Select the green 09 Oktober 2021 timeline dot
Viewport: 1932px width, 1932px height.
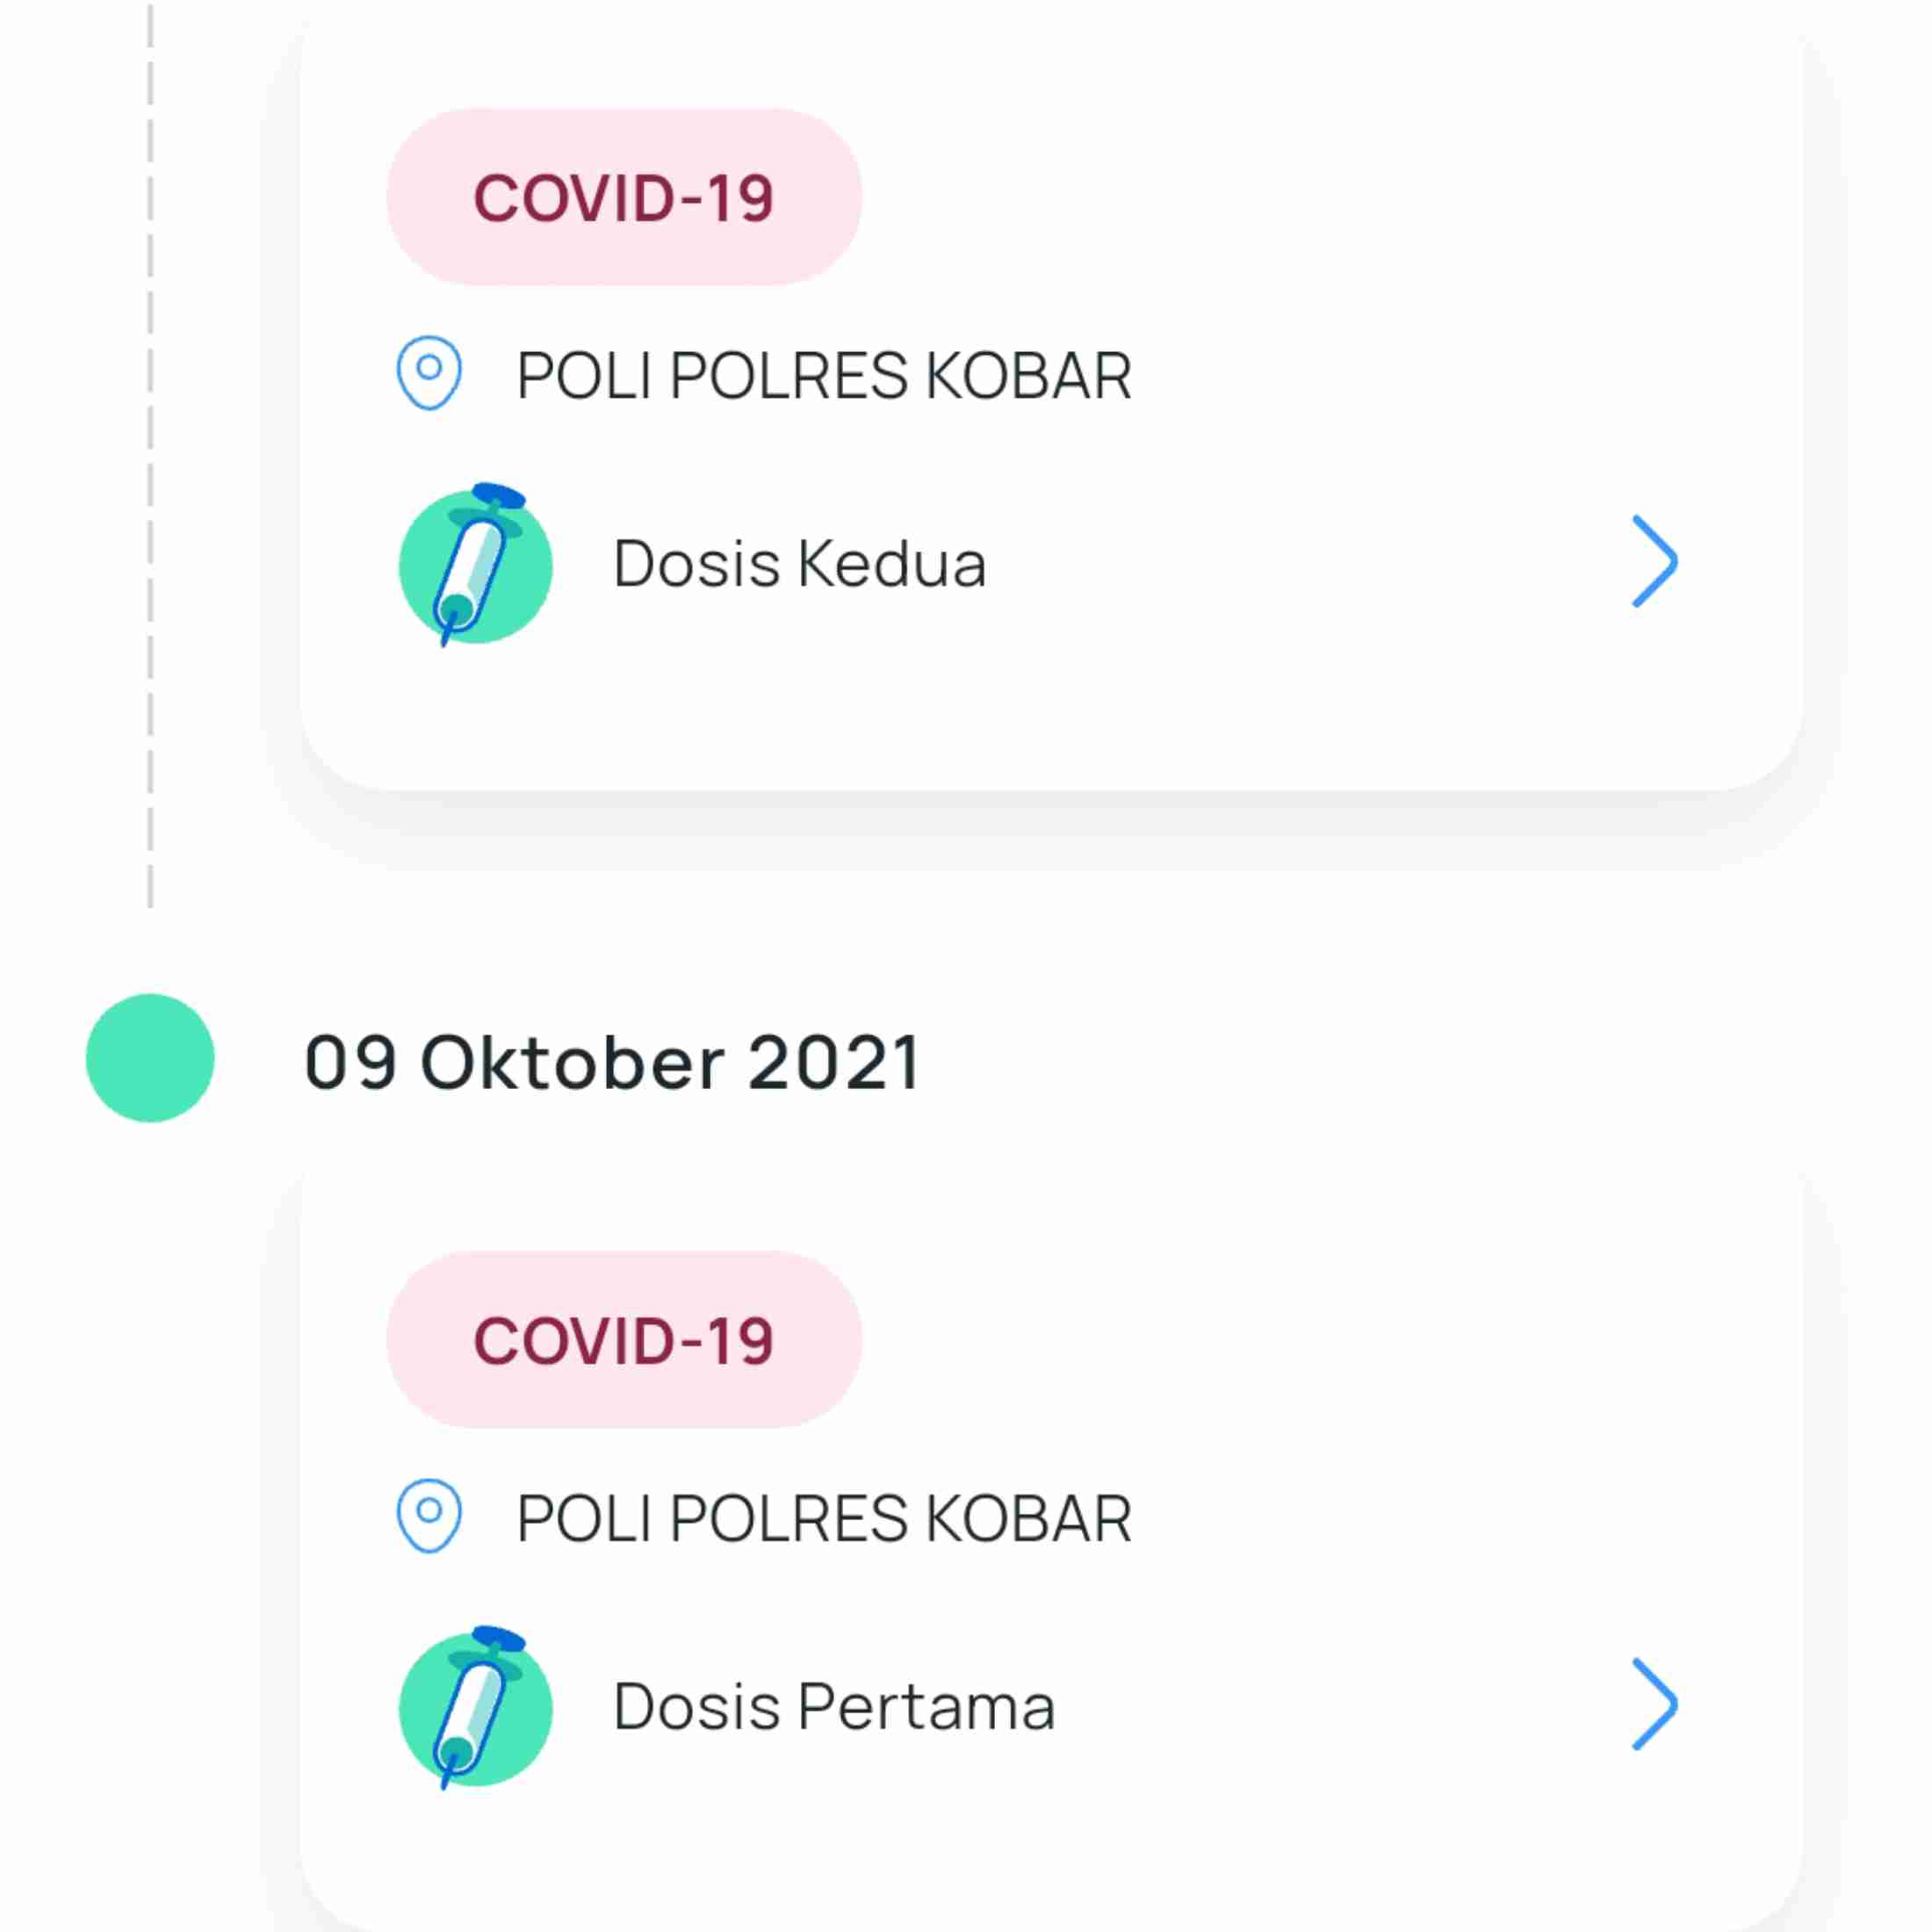[x=150, y=1058]
